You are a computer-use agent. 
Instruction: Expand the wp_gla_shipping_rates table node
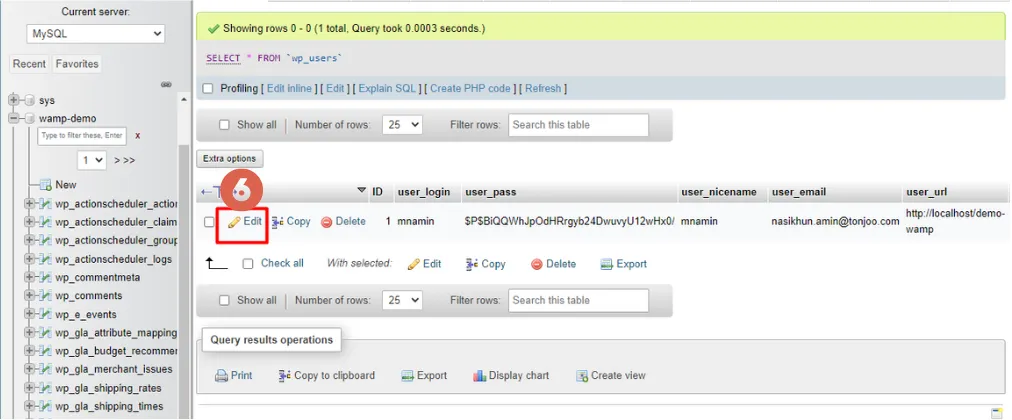pos(29,388)
